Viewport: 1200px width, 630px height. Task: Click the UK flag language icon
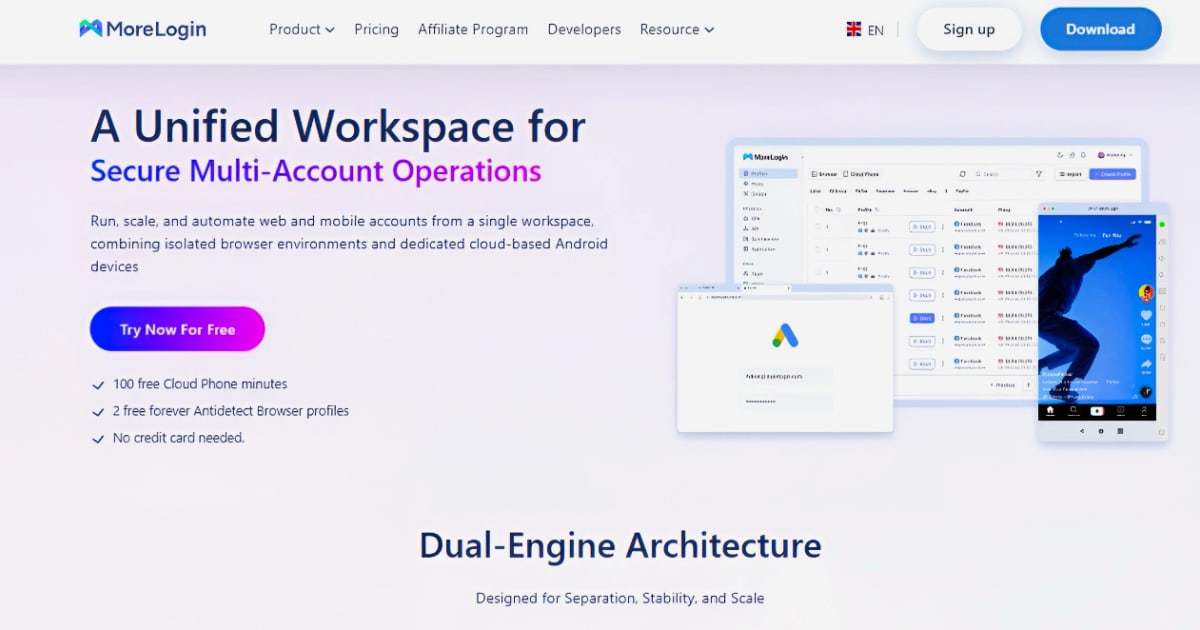click(854, 29)
